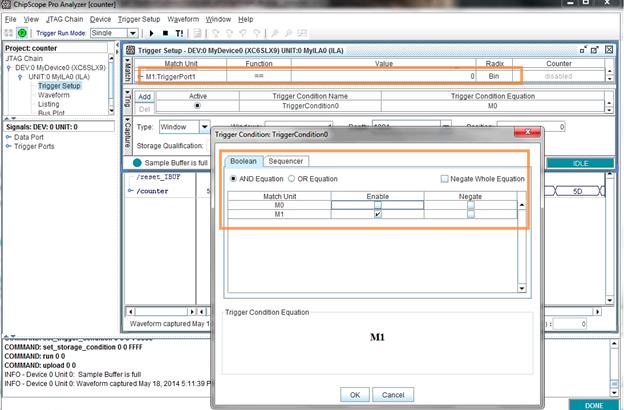This screenshot has width=624, height=410.
Task: Click the Del trigger condition button
Action: click(144, 109)
